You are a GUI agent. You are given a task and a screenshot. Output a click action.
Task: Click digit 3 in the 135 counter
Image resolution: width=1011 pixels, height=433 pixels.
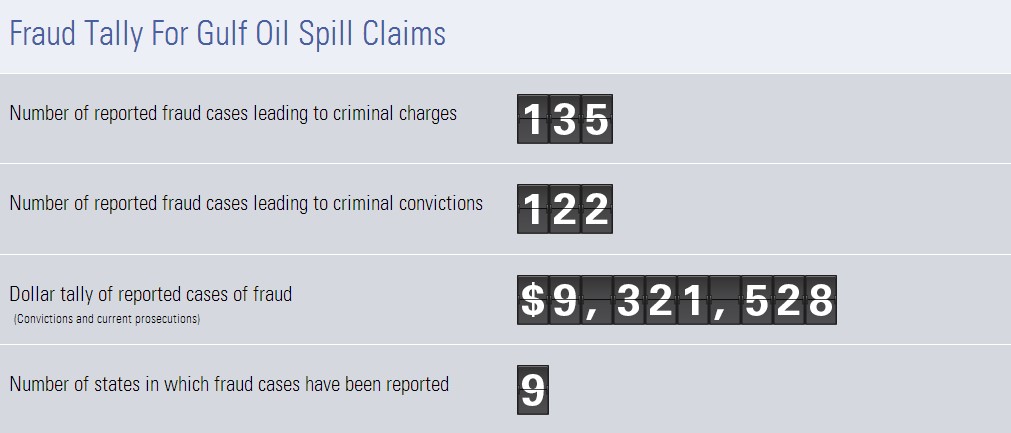[565, 120]
